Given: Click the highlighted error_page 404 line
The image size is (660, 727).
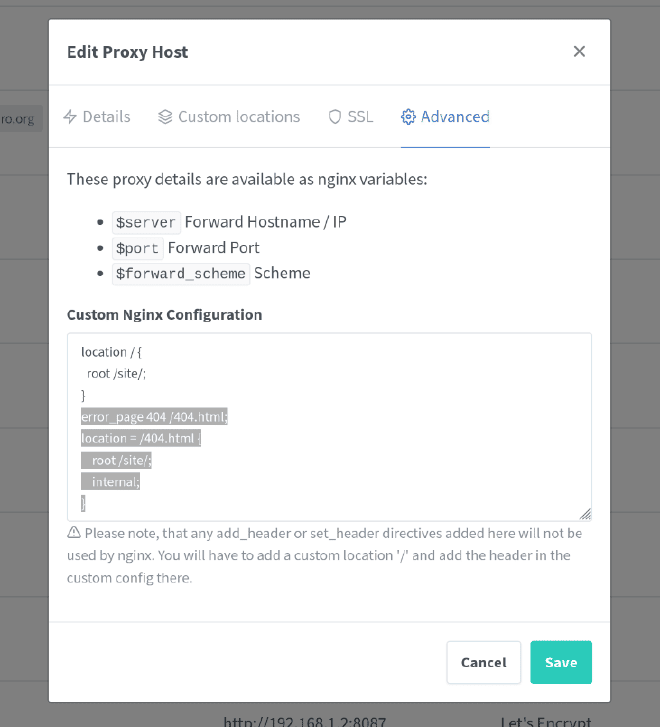Looking at the screenshot, I should (x=154, y=417).
